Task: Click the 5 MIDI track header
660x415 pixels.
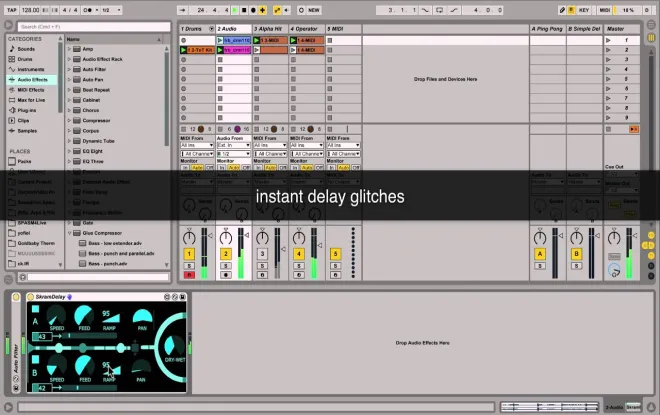Action: click(x=343, y=29)
